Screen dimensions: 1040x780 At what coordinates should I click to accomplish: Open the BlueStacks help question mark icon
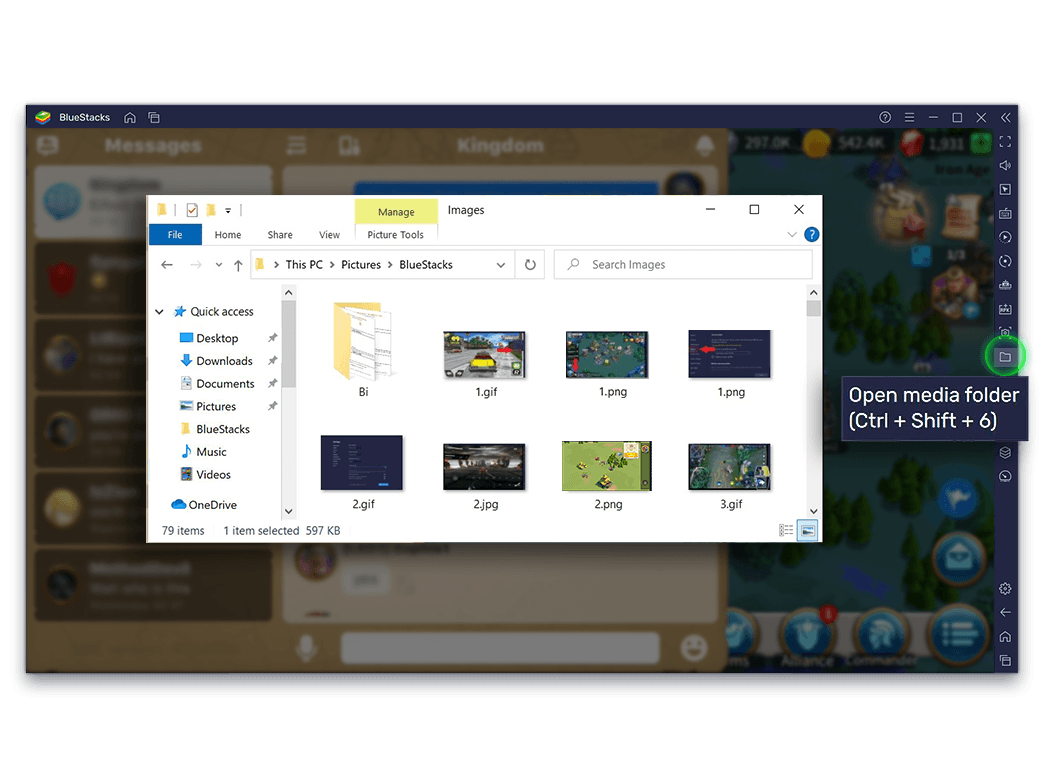[884, 117]
